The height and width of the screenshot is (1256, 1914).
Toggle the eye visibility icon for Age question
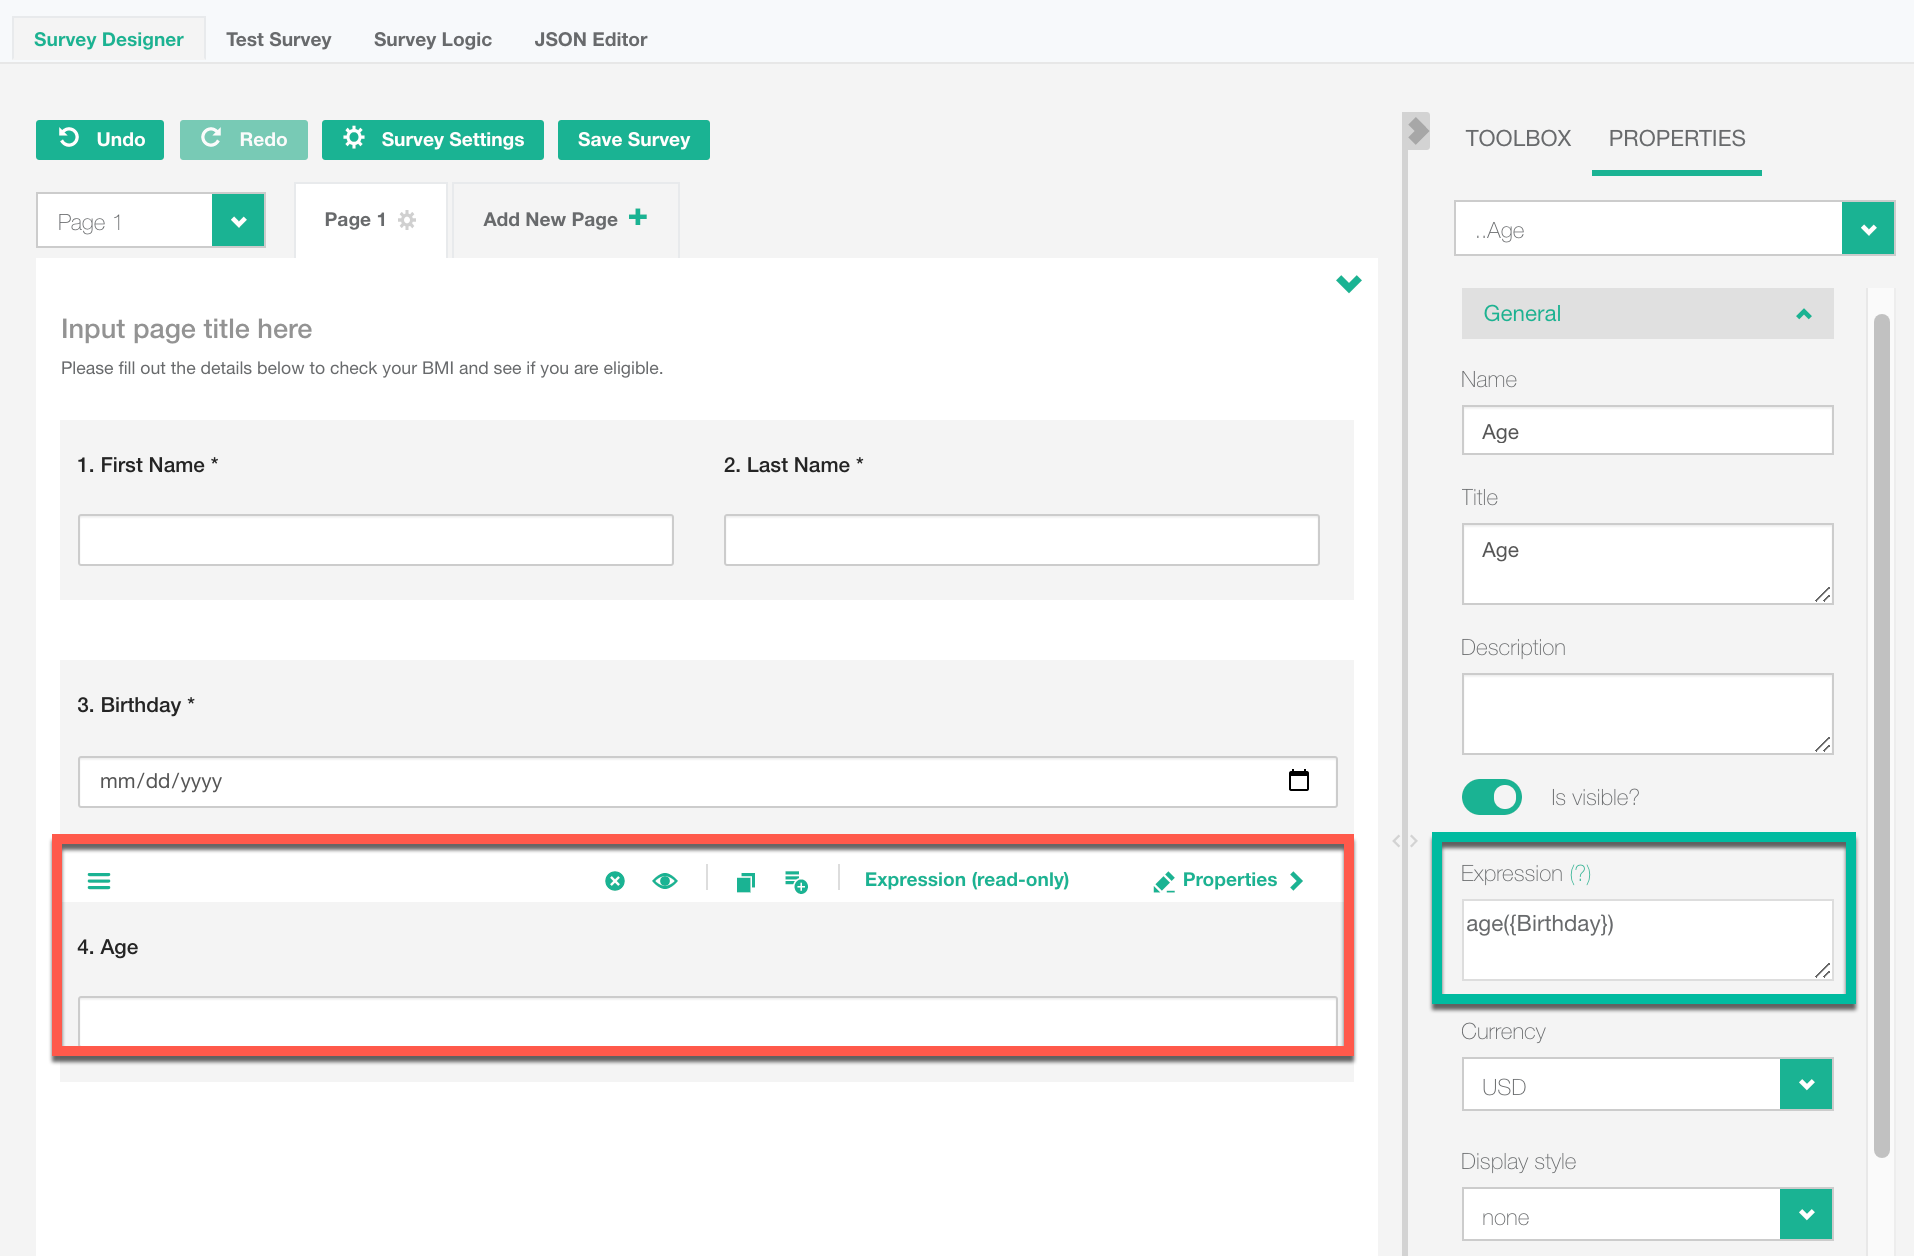[665, 881]
